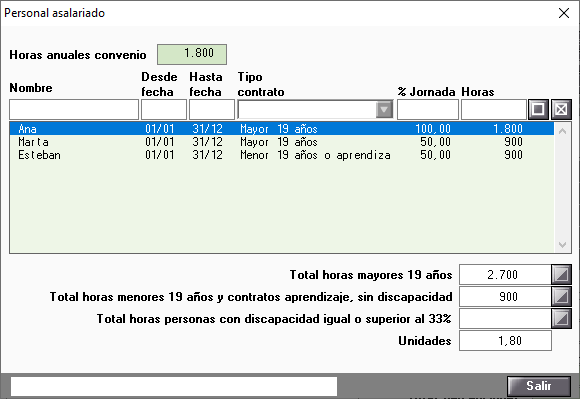Click Esteban's 900 hours value

pyautogui.click(x=513, y=155)
